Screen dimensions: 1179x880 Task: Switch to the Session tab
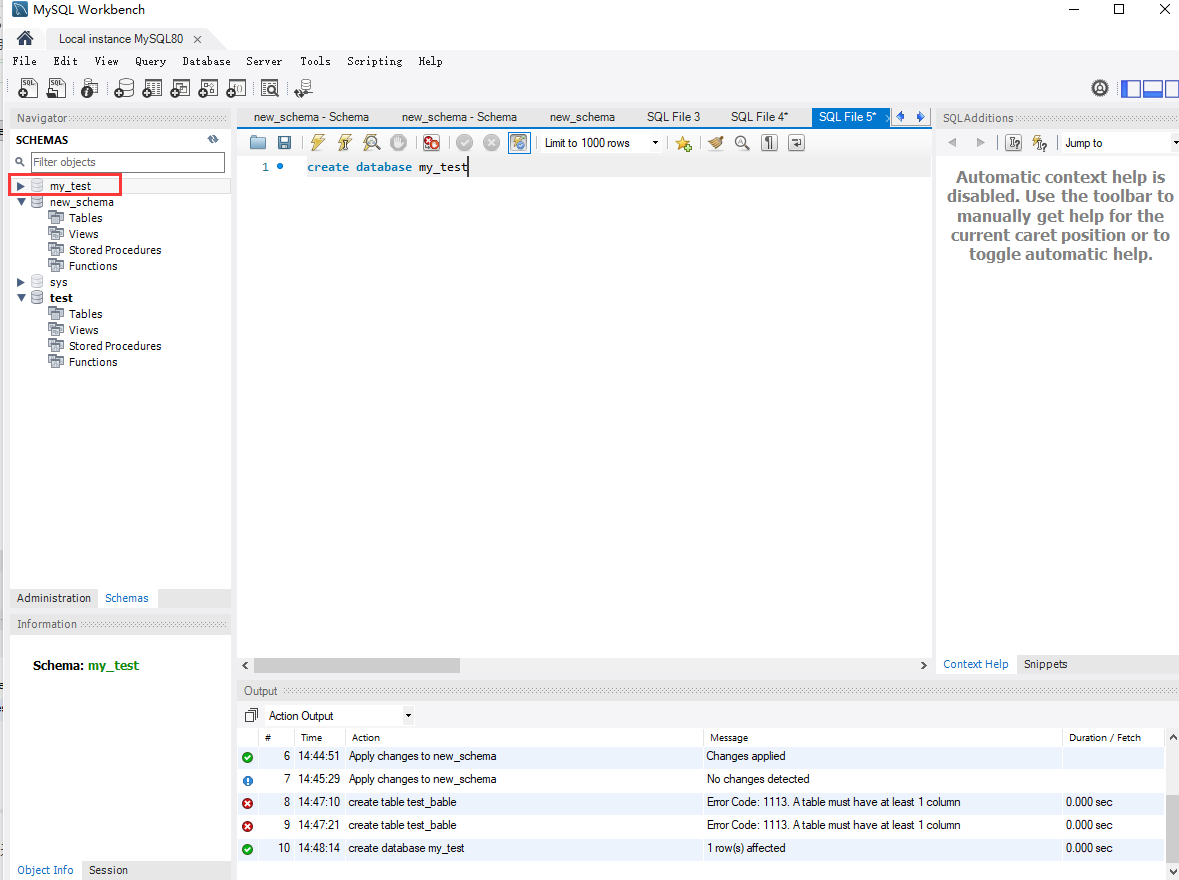click(x=108, y=870)
